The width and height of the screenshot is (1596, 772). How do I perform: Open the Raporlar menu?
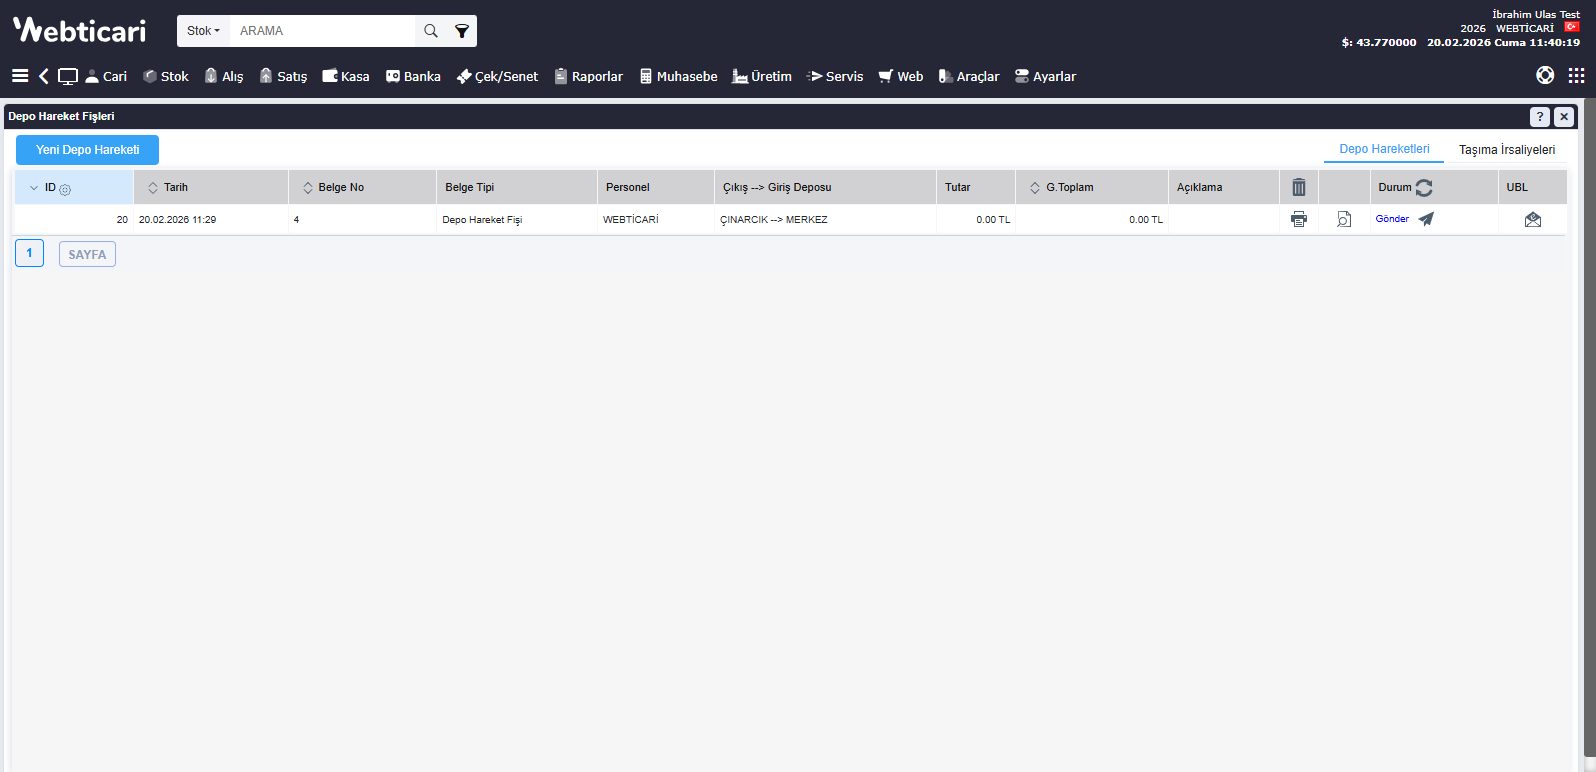(x=589, y=76)
